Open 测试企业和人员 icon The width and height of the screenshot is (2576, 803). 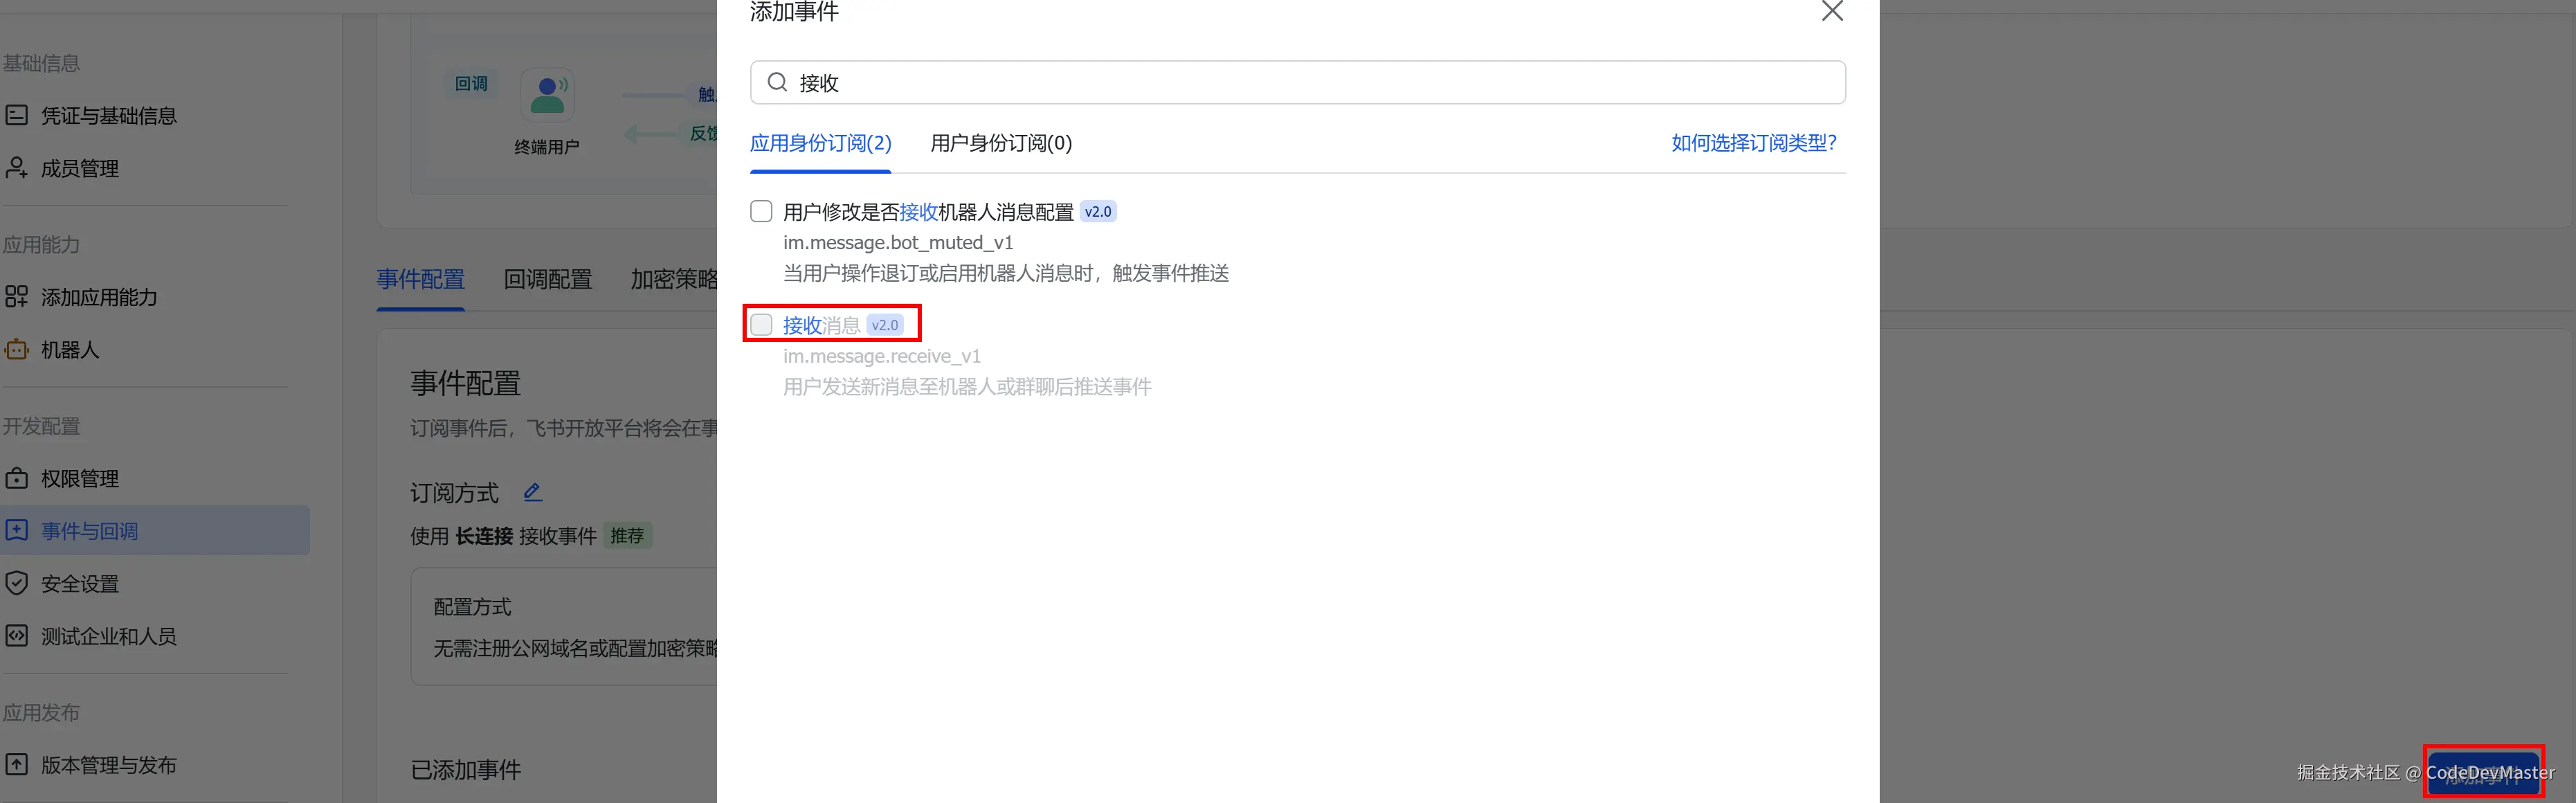tap(16, 636)
